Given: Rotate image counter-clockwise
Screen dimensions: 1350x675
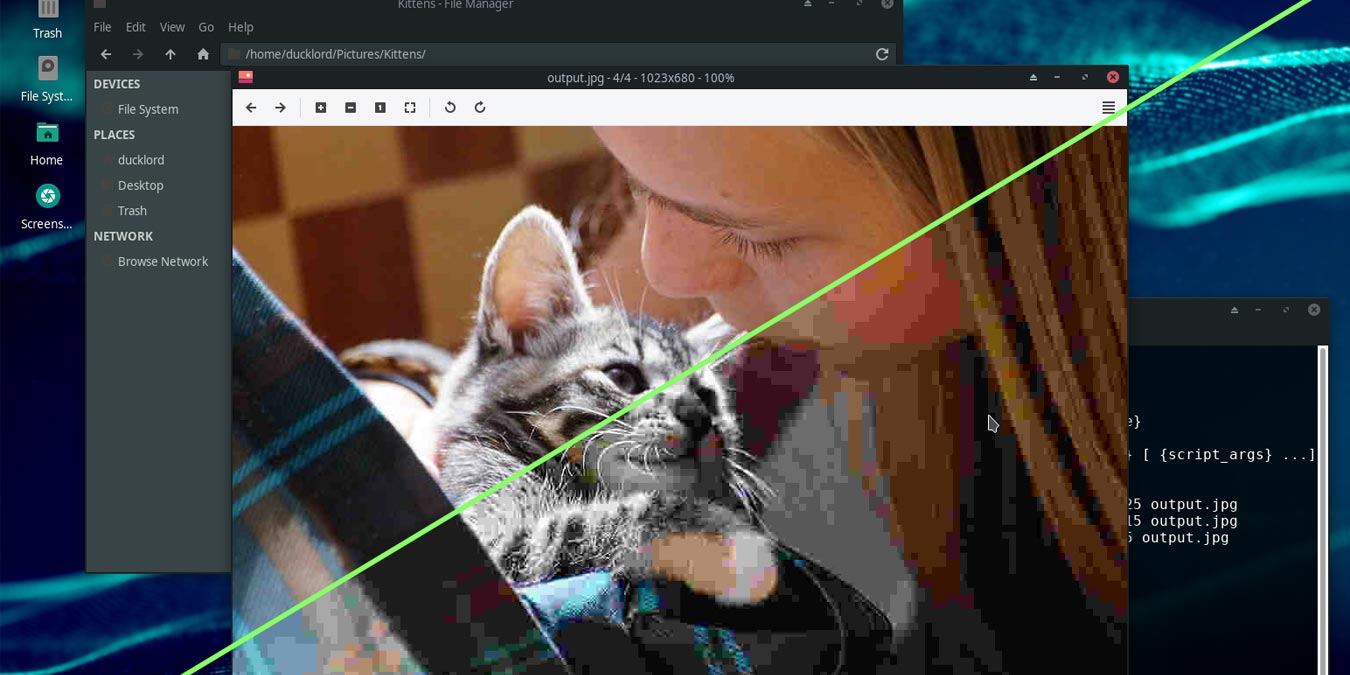Looking at the screenshot, I should tap(450, 108).
